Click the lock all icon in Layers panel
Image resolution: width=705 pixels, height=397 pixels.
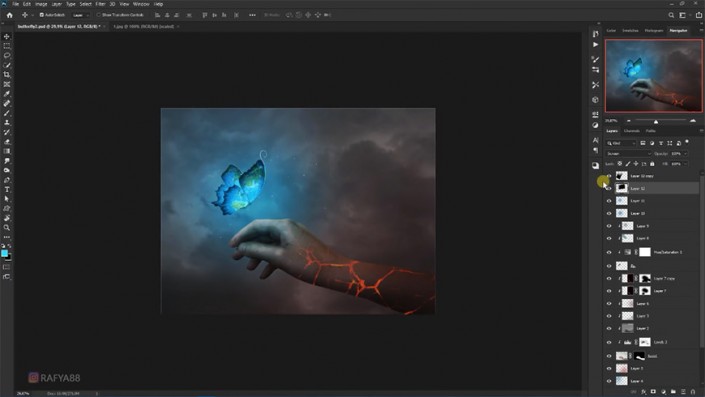(652, 164)
